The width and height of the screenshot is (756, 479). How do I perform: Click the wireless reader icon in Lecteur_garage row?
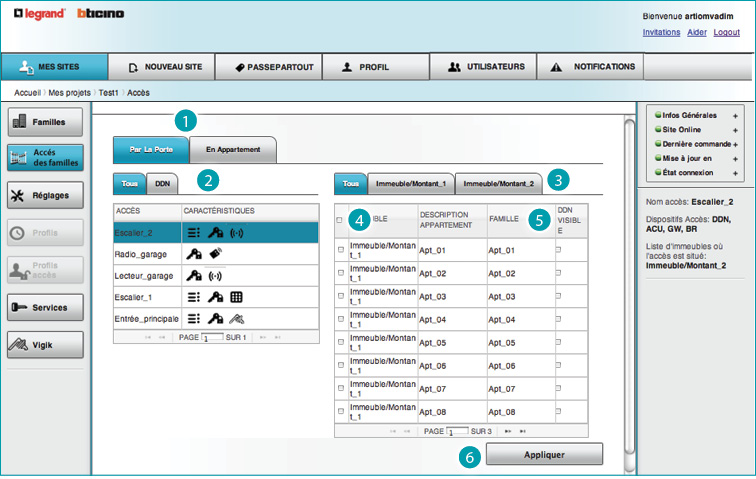point(215,275)
